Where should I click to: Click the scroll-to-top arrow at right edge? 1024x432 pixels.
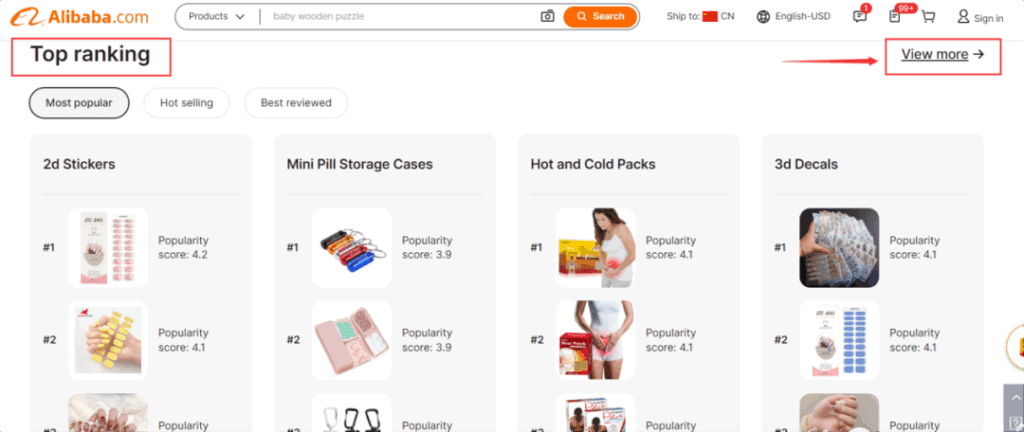coord(1015,397)
